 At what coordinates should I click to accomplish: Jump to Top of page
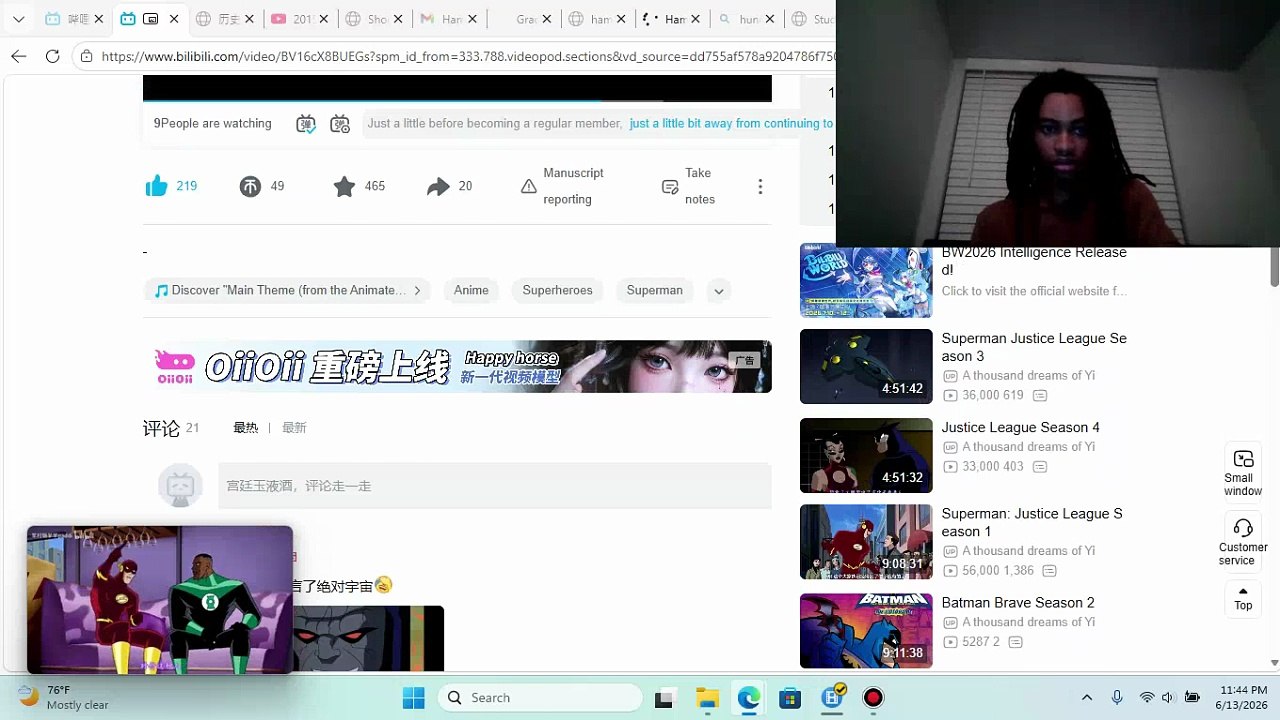(x=1243, y=598)
